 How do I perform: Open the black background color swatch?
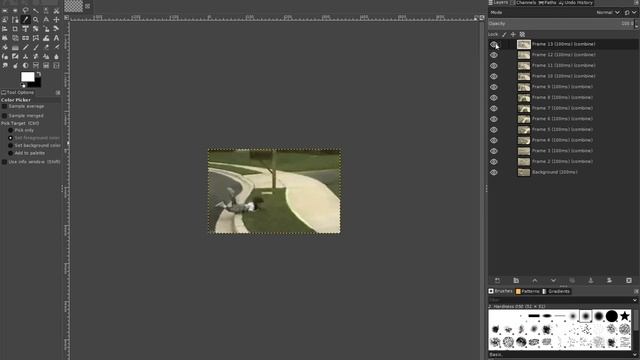click(x=37, y=84)
